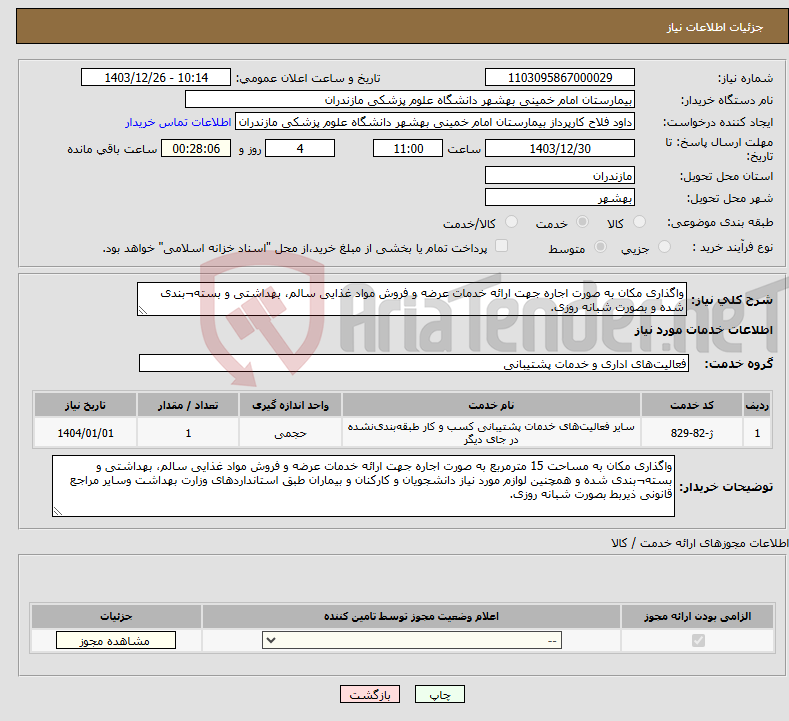
Task: Click the مشاهده مجوز button
Action: (116, 640)
